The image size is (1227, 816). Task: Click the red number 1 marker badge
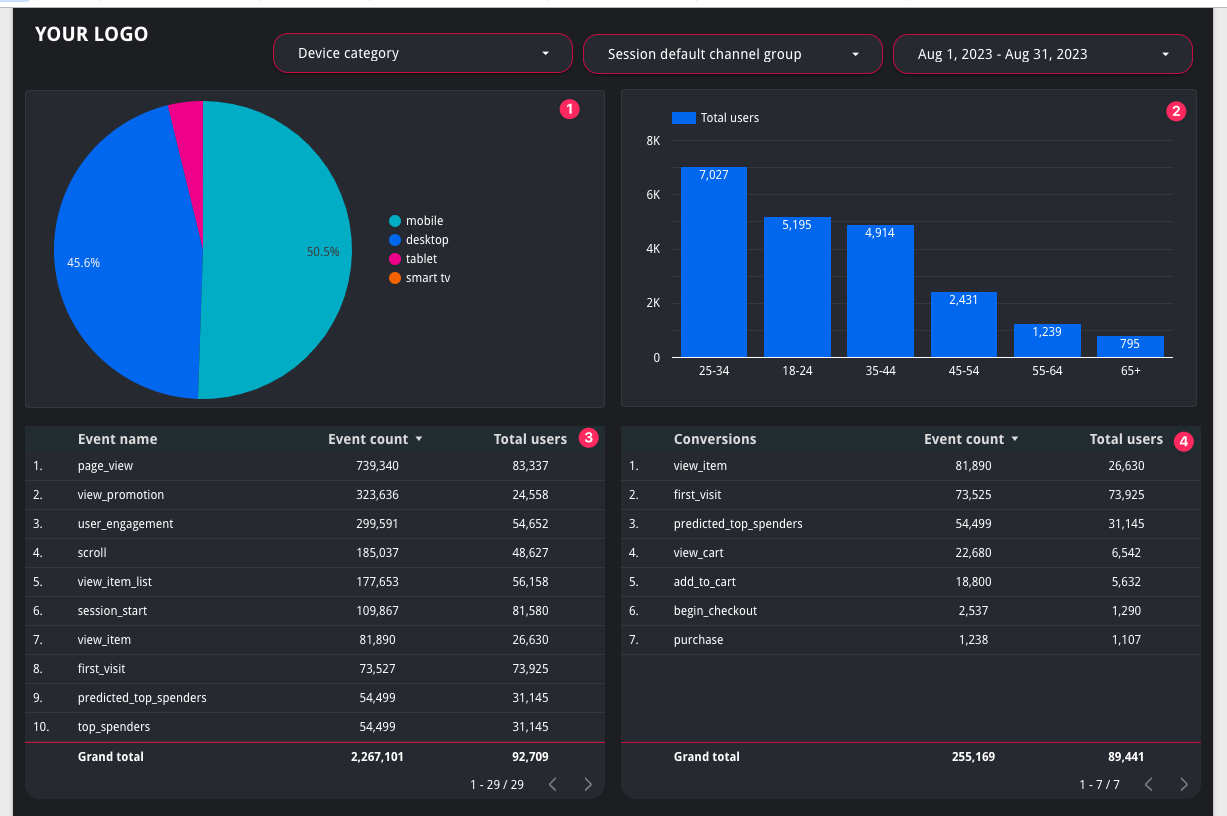click(570, 110)
